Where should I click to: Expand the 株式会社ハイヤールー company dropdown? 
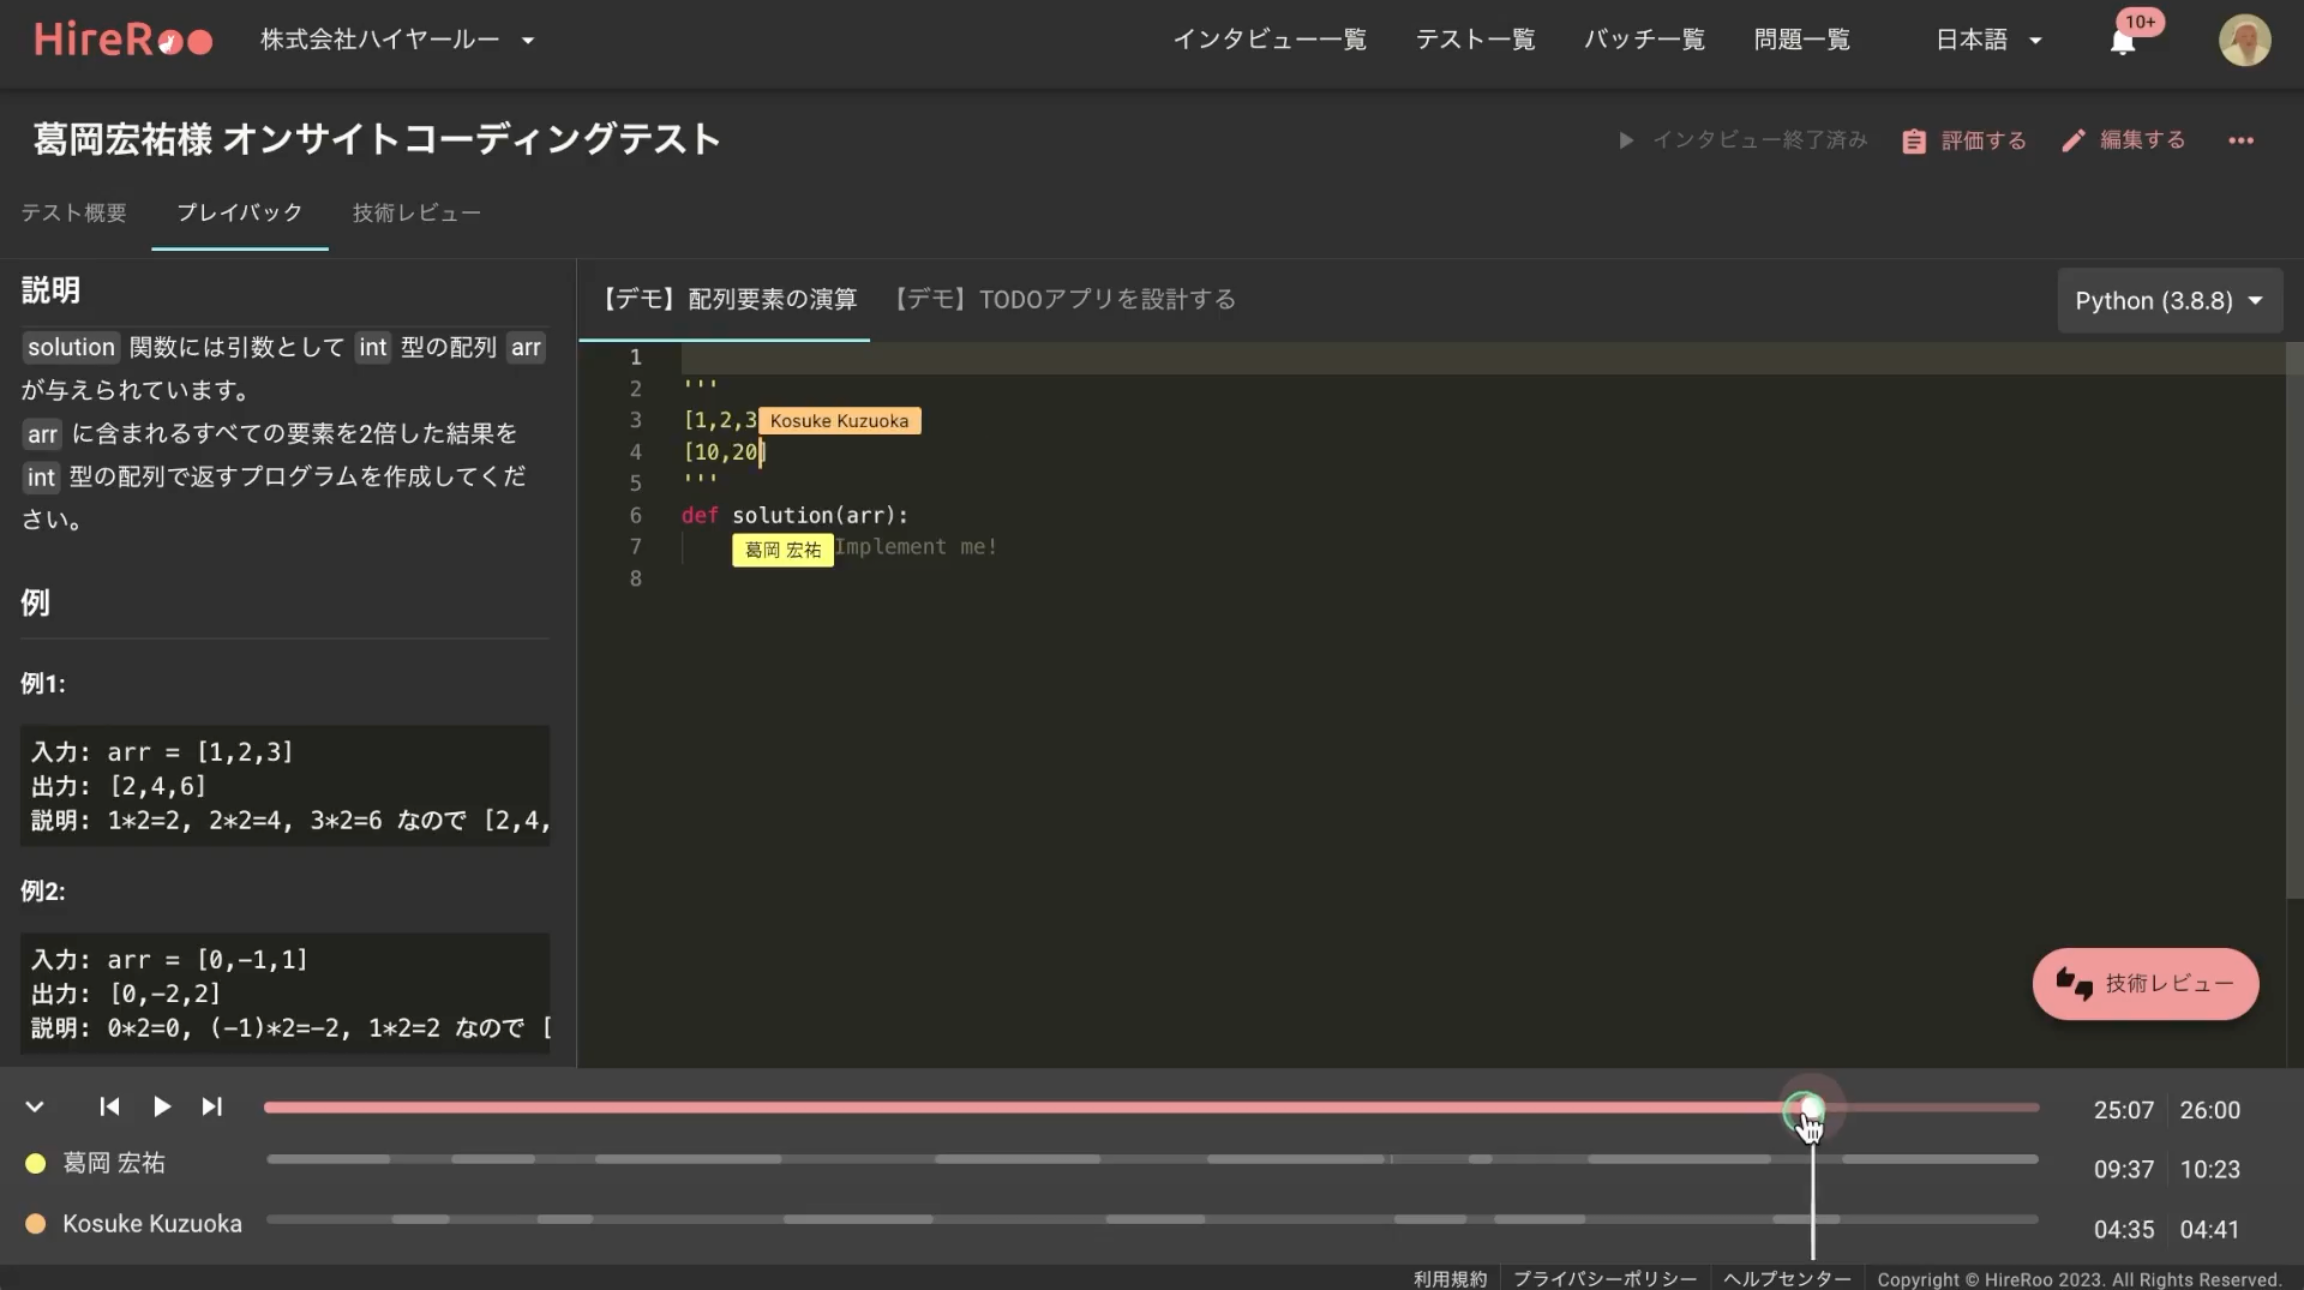[397, 40]
